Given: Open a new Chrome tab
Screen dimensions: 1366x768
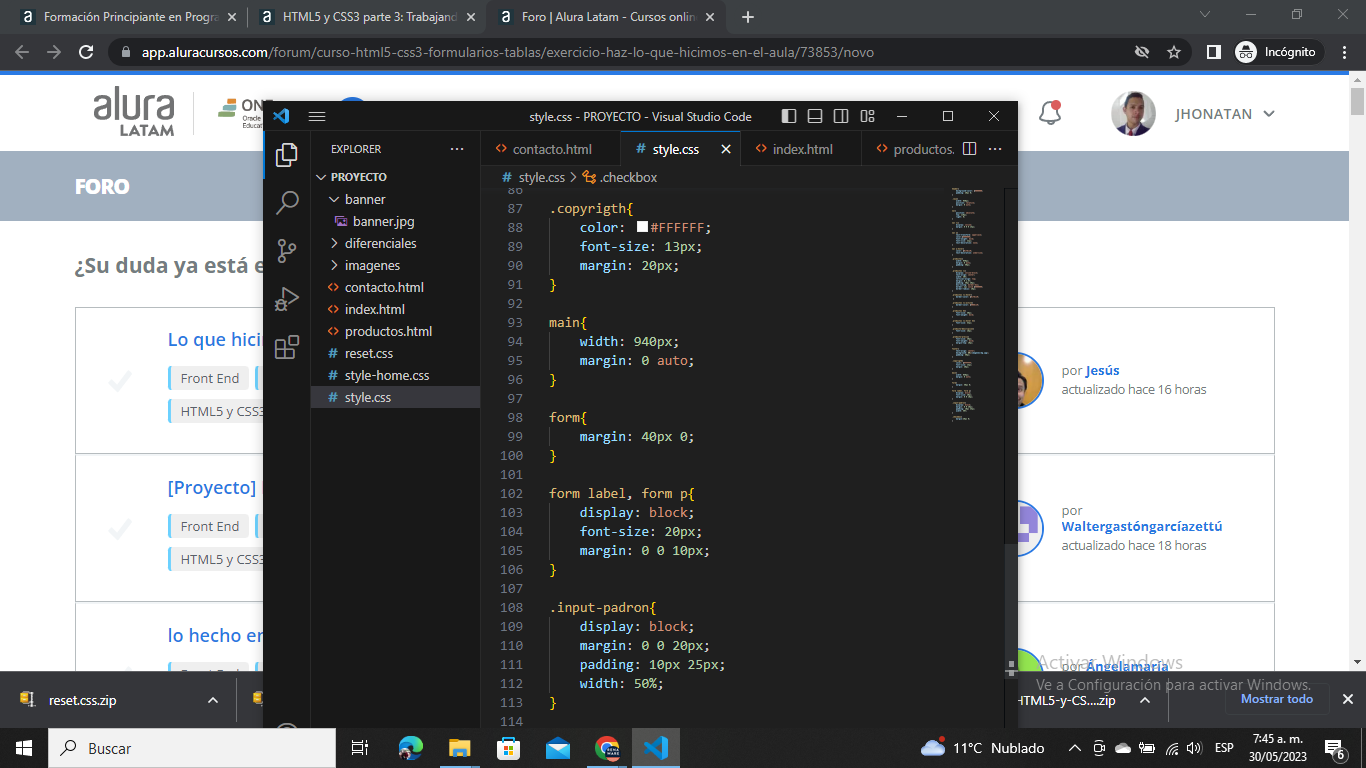Looking at the screenshot, I should pos(748,17).
